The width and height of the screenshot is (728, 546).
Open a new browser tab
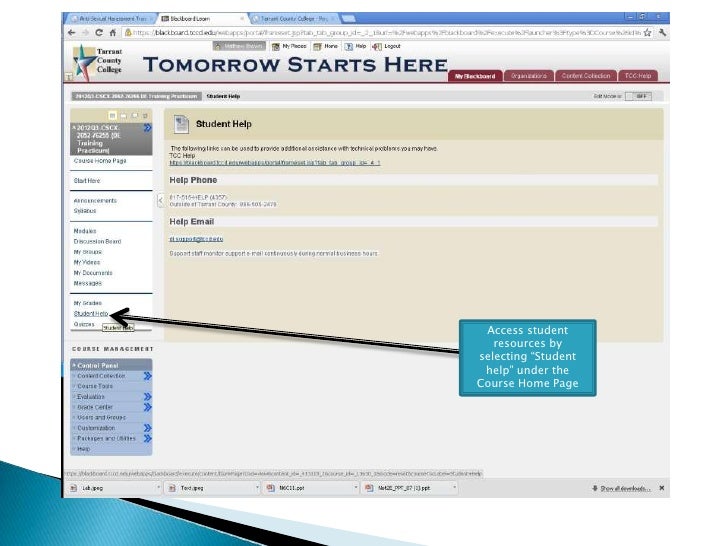click(349, 19)
